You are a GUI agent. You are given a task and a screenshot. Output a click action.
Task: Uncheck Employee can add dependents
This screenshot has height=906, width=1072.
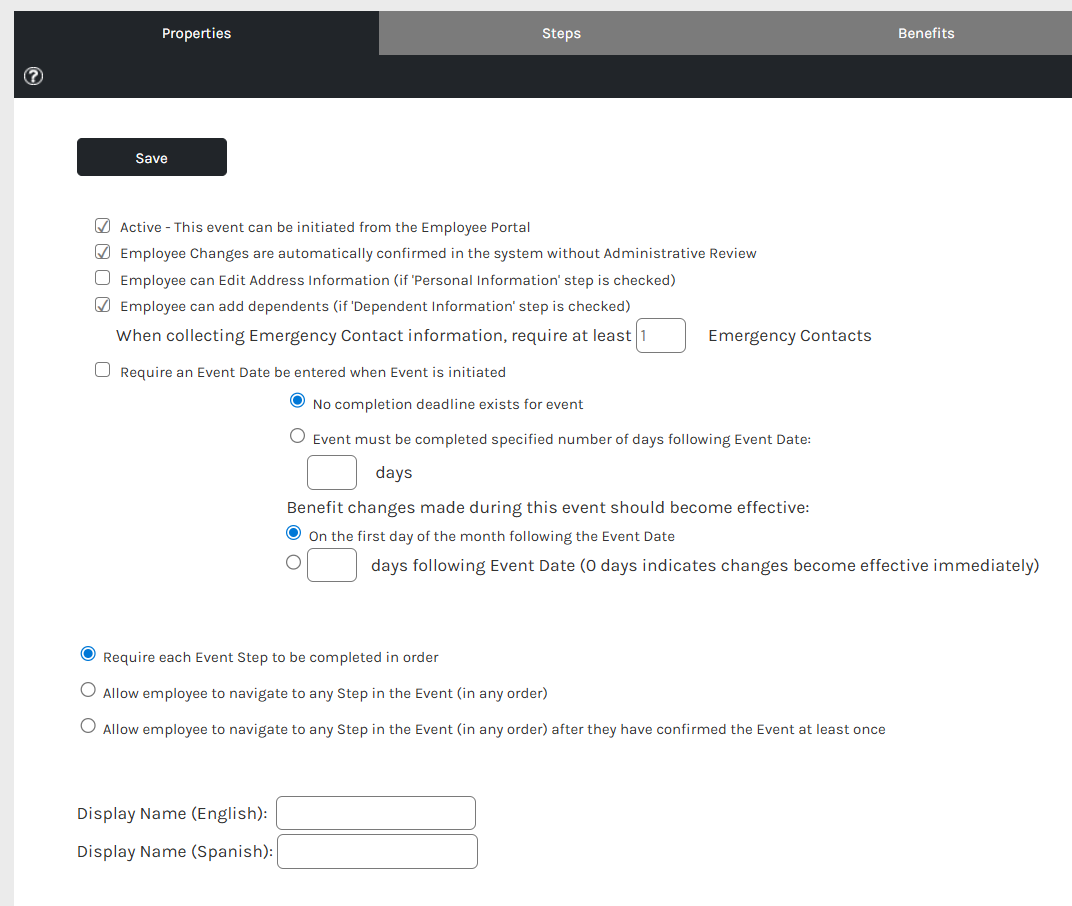coord(103,304)
